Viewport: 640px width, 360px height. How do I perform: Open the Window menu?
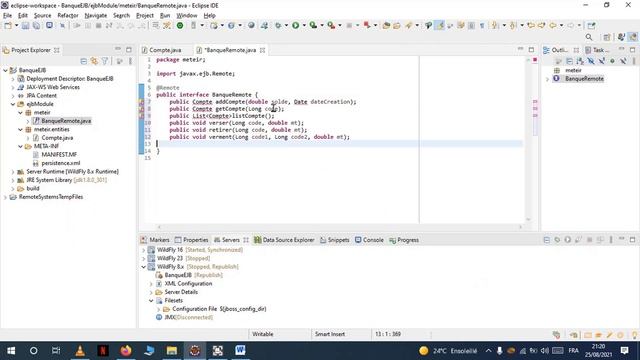[x=187, y=16]
